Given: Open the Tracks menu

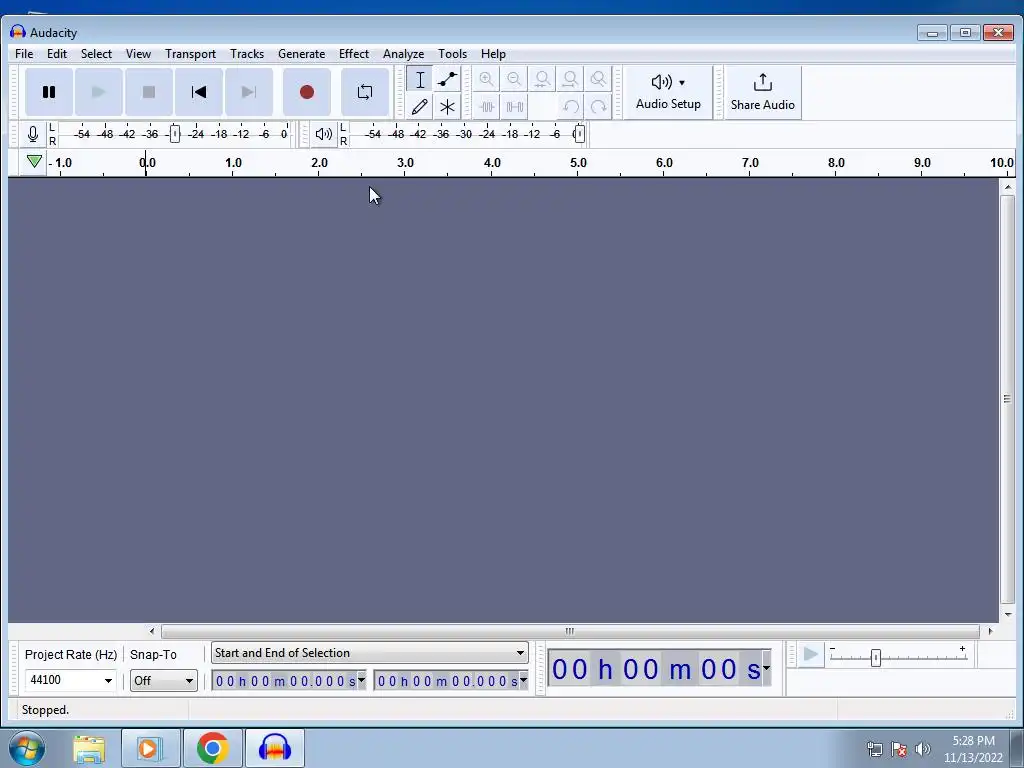Looking at the screenshot, I should click(x=247, y=54).
